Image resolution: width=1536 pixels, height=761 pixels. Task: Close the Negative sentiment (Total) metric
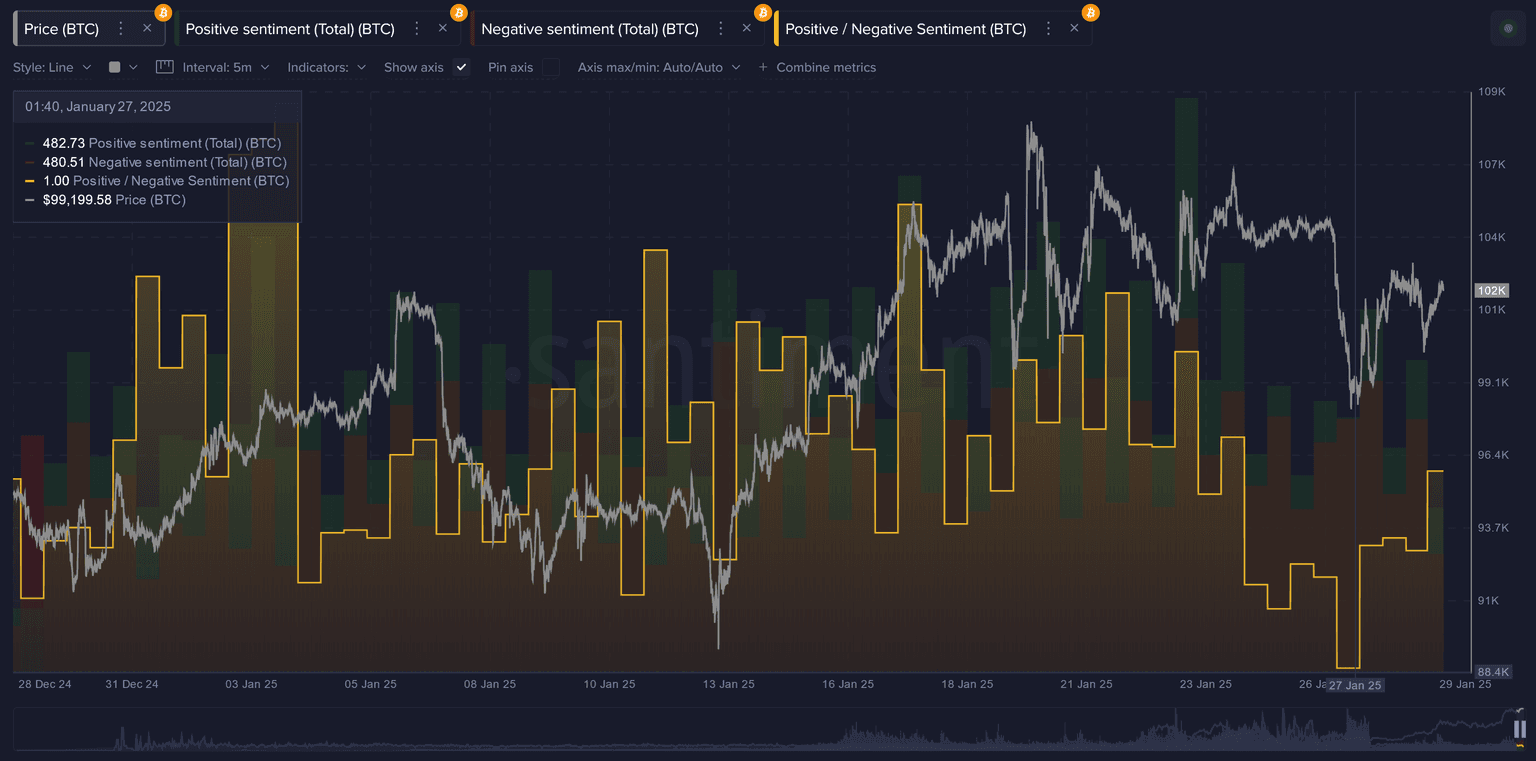746,29
